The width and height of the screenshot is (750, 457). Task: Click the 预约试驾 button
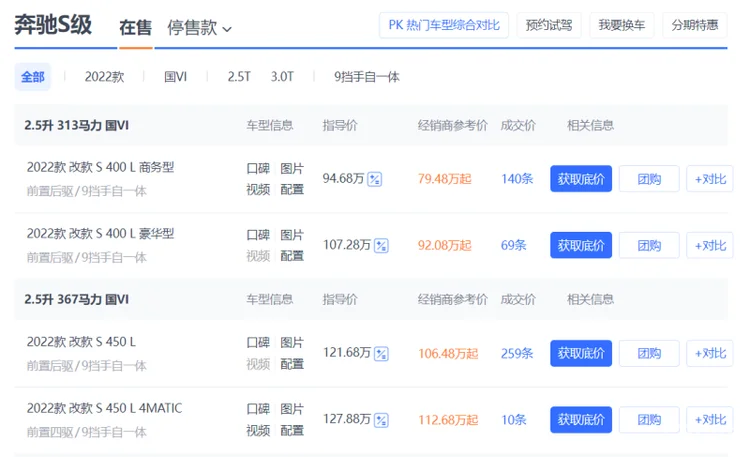(x=549, y=25)
